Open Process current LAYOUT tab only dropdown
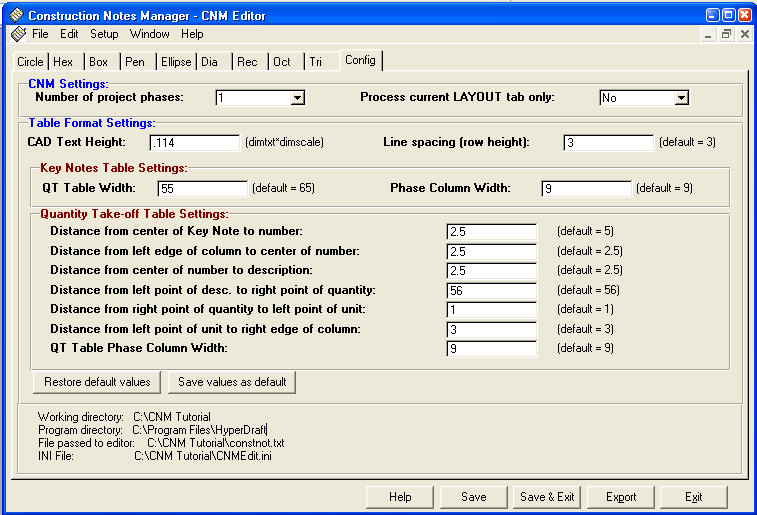The image size is (757, 515). 681,98
